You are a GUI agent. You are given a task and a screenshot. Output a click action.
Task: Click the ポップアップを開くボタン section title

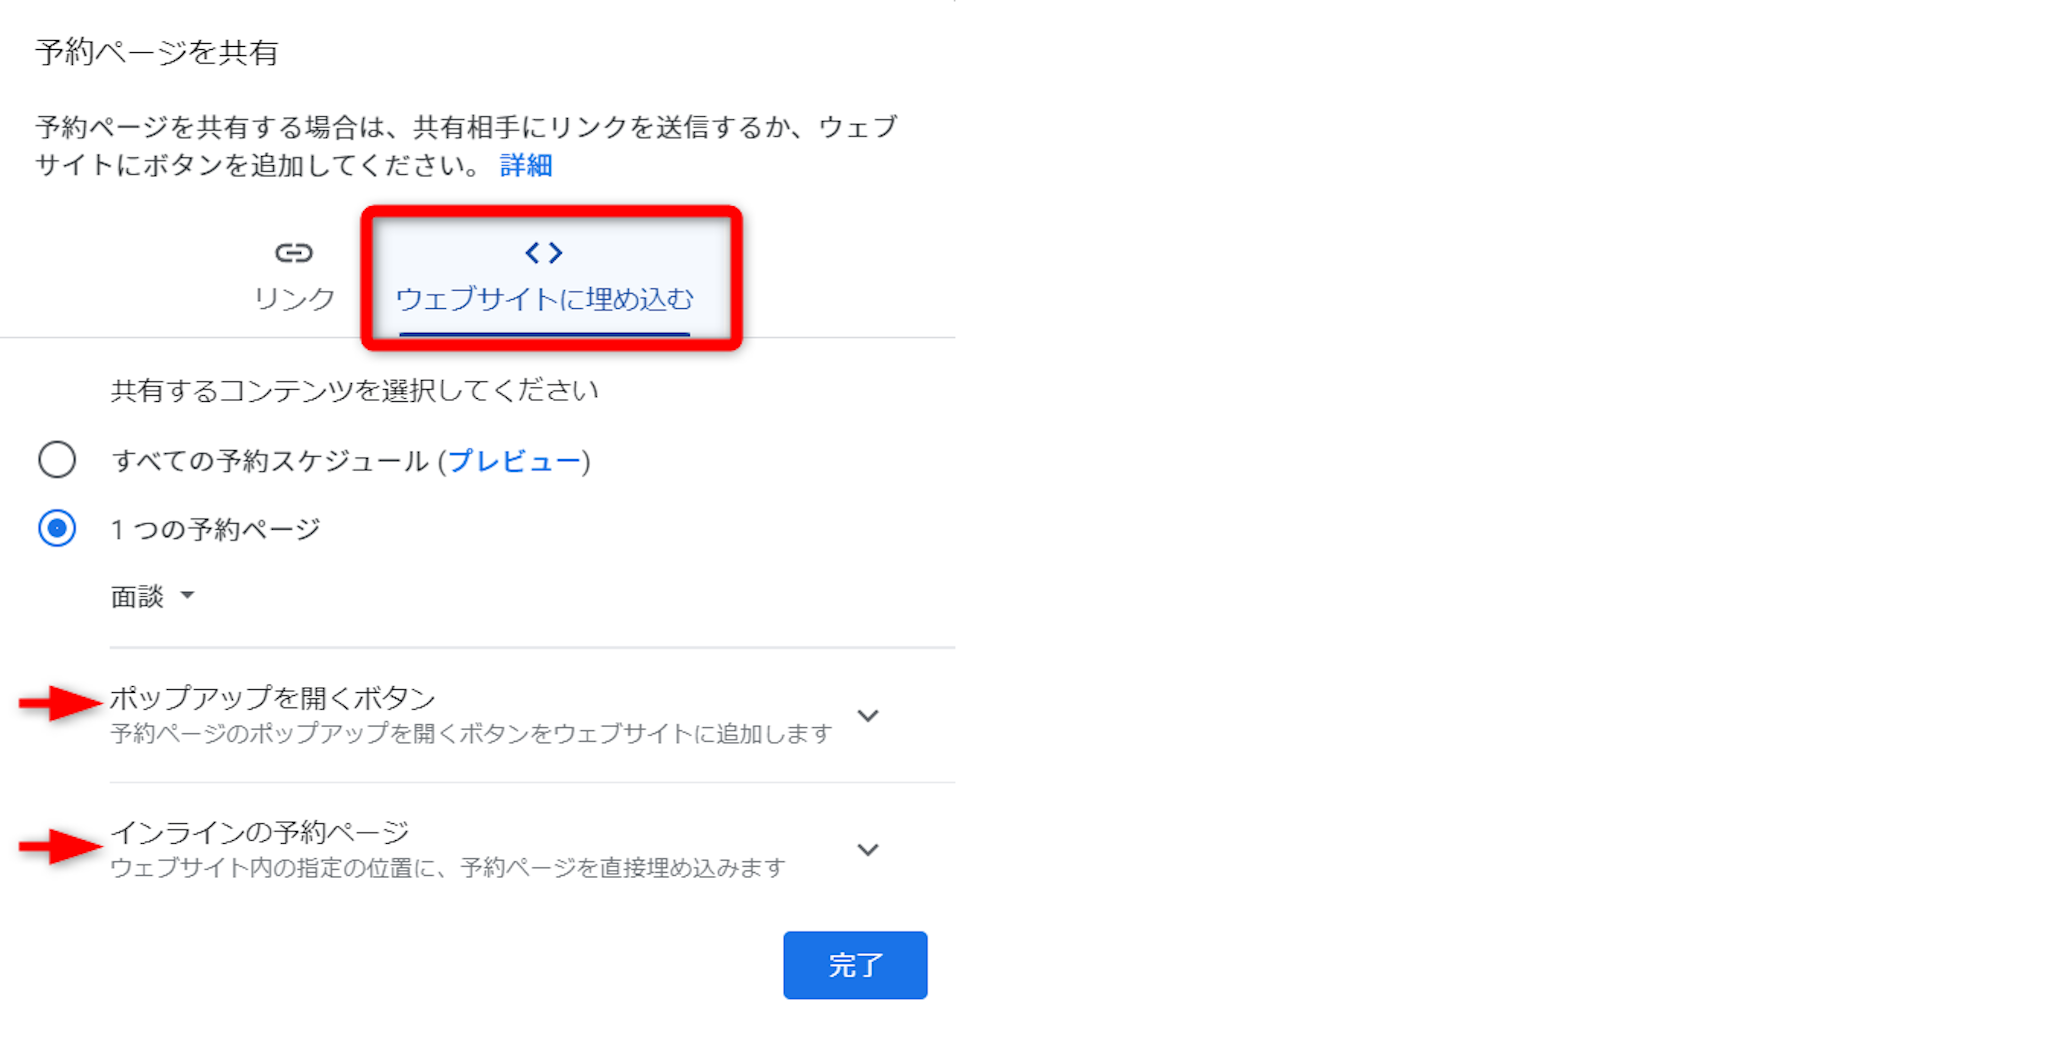click(x=272, y=698)
